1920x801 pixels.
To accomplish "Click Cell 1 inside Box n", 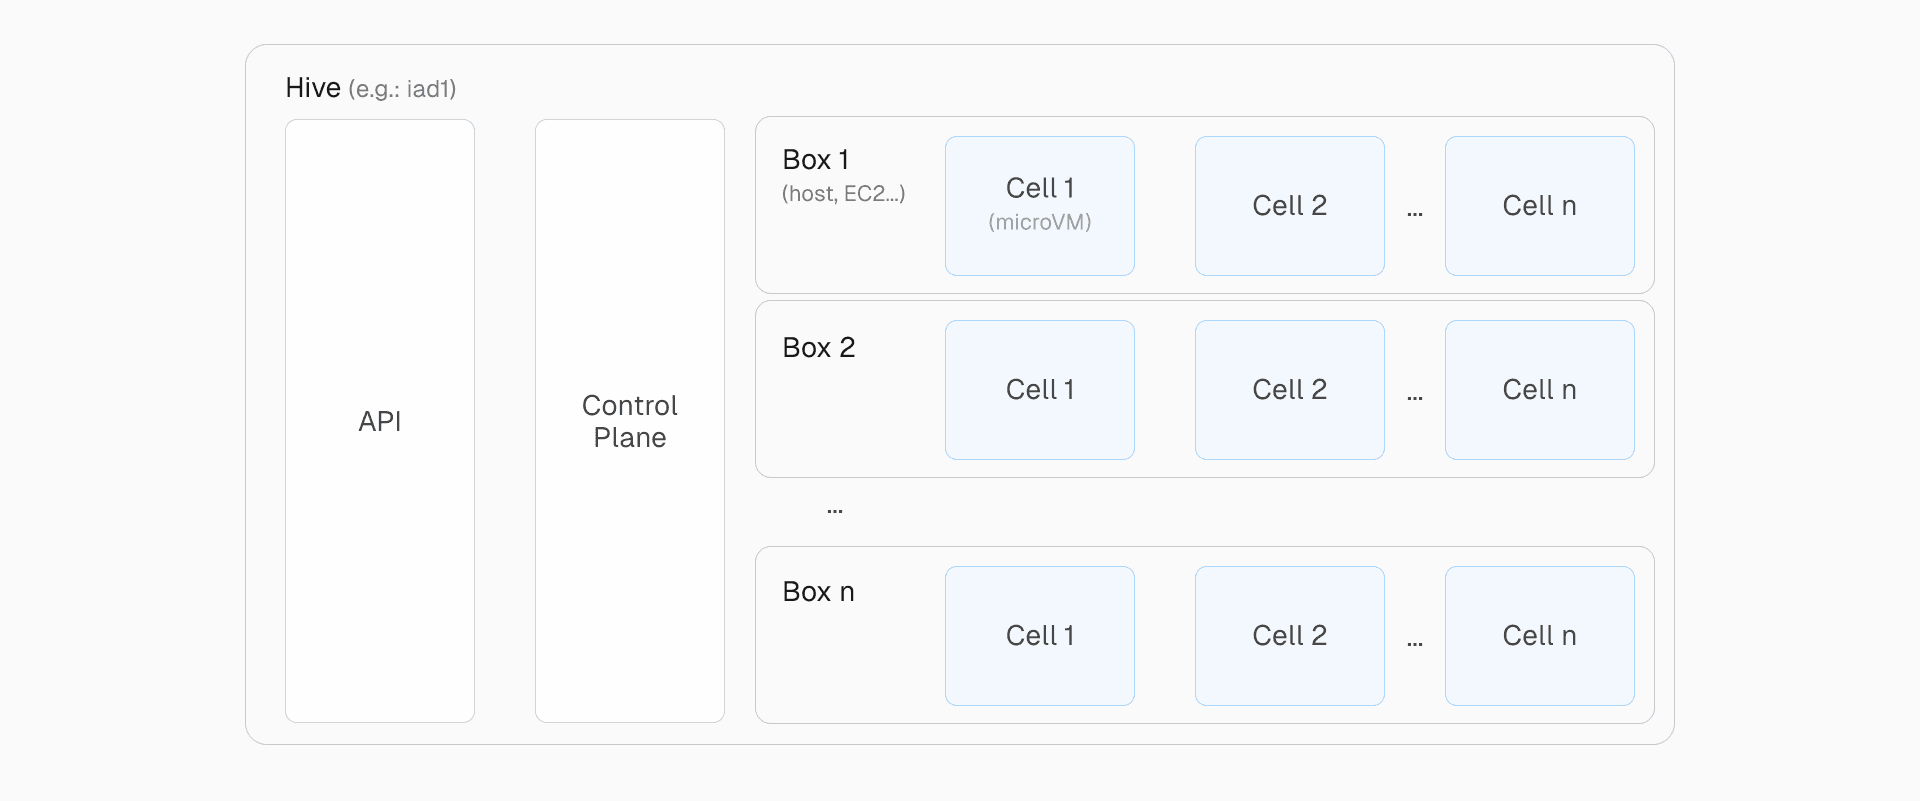I will [x=1040, y=636].
